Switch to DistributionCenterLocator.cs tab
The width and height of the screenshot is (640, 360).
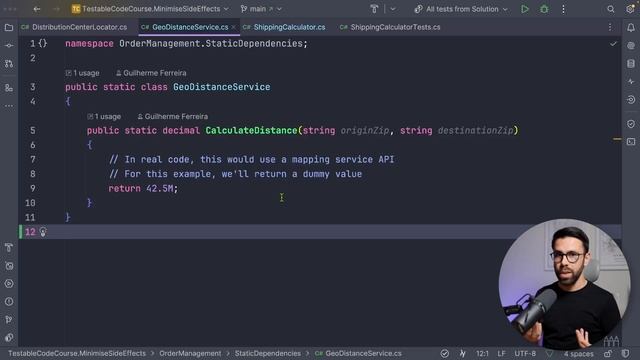[74, 27]
